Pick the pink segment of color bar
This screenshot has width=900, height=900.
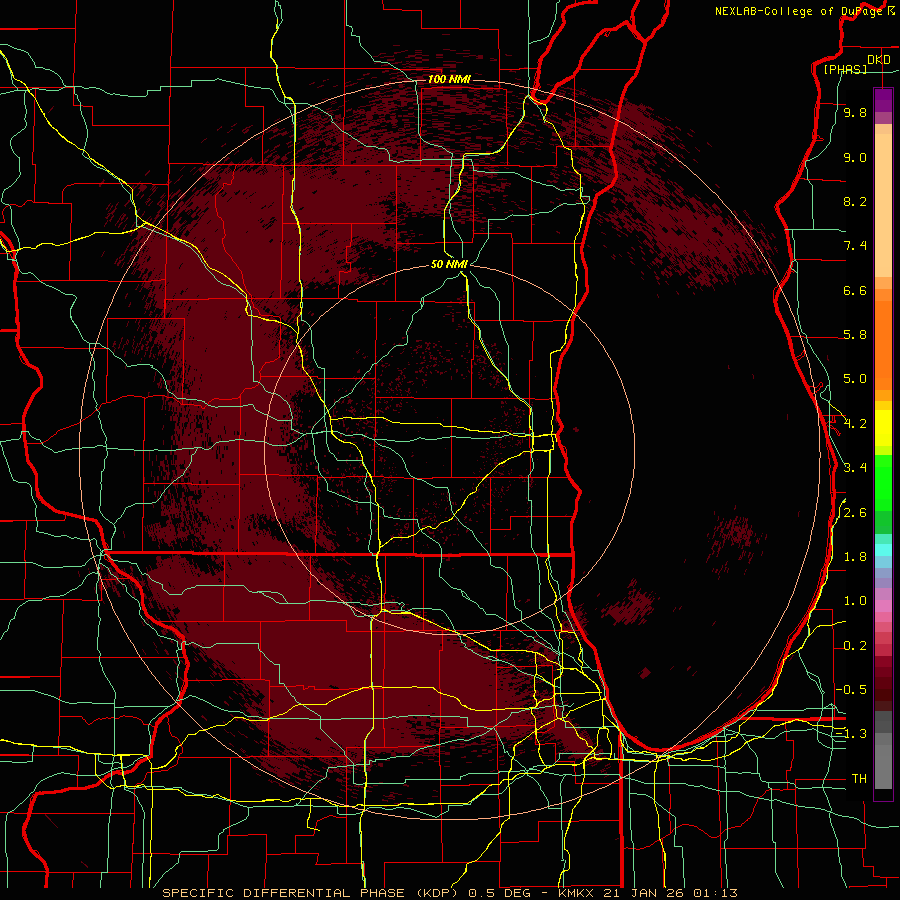(x=883, y=606)
